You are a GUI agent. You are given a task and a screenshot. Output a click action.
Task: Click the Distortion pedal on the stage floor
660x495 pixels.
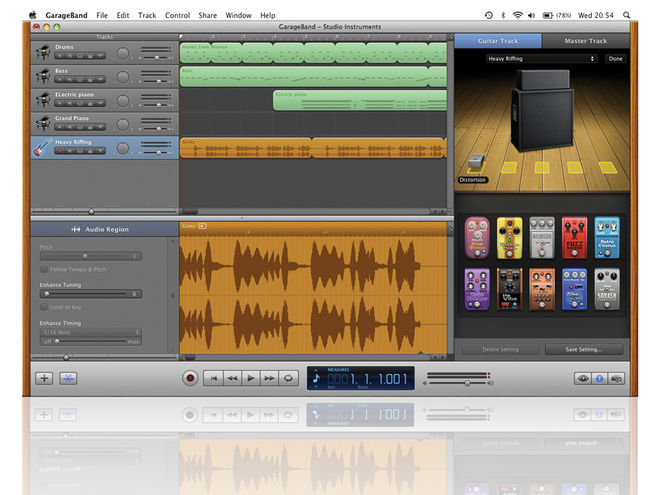(x=476, y=163)
